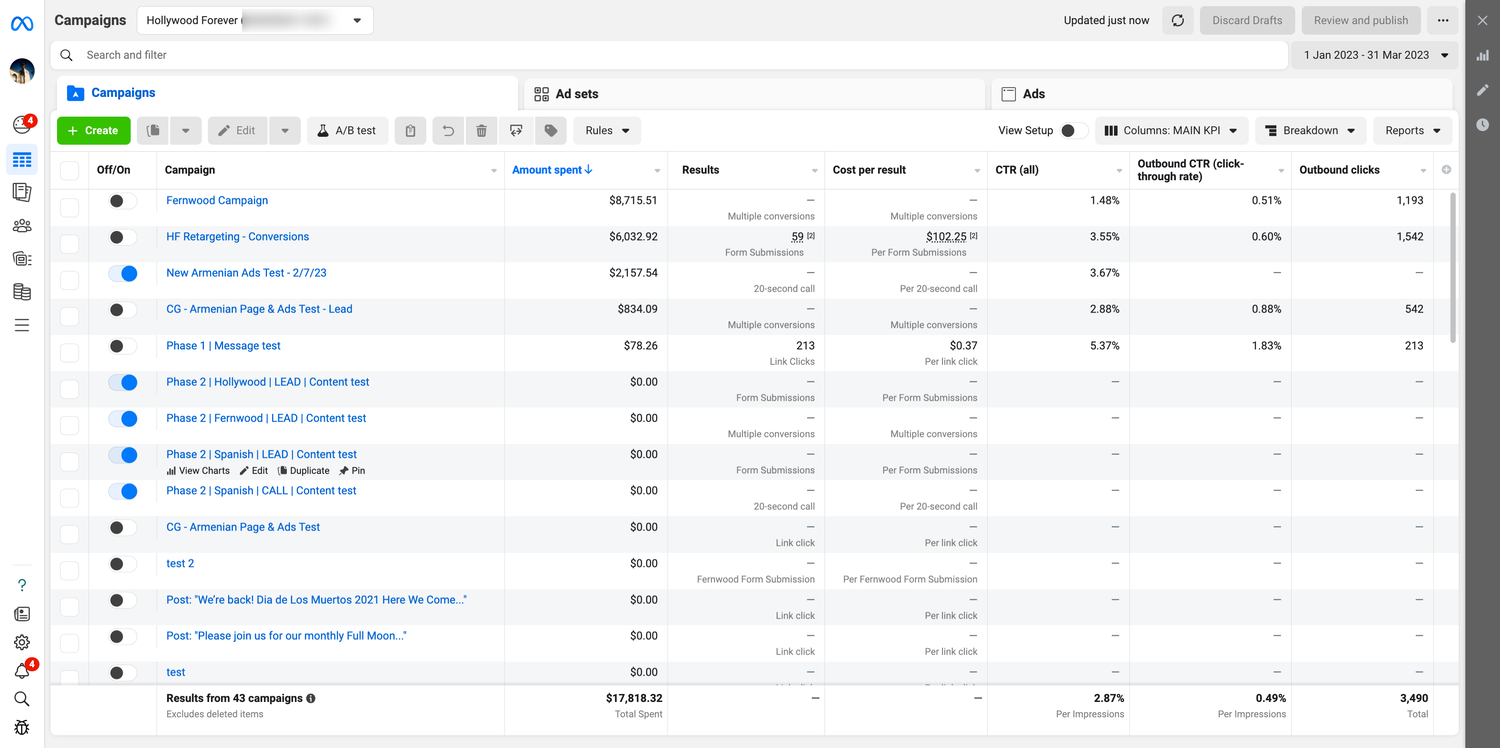Turn off New Armenian Ads Test toggle
The width and height of the screenshot is (1500, 748).
point(123,273)
